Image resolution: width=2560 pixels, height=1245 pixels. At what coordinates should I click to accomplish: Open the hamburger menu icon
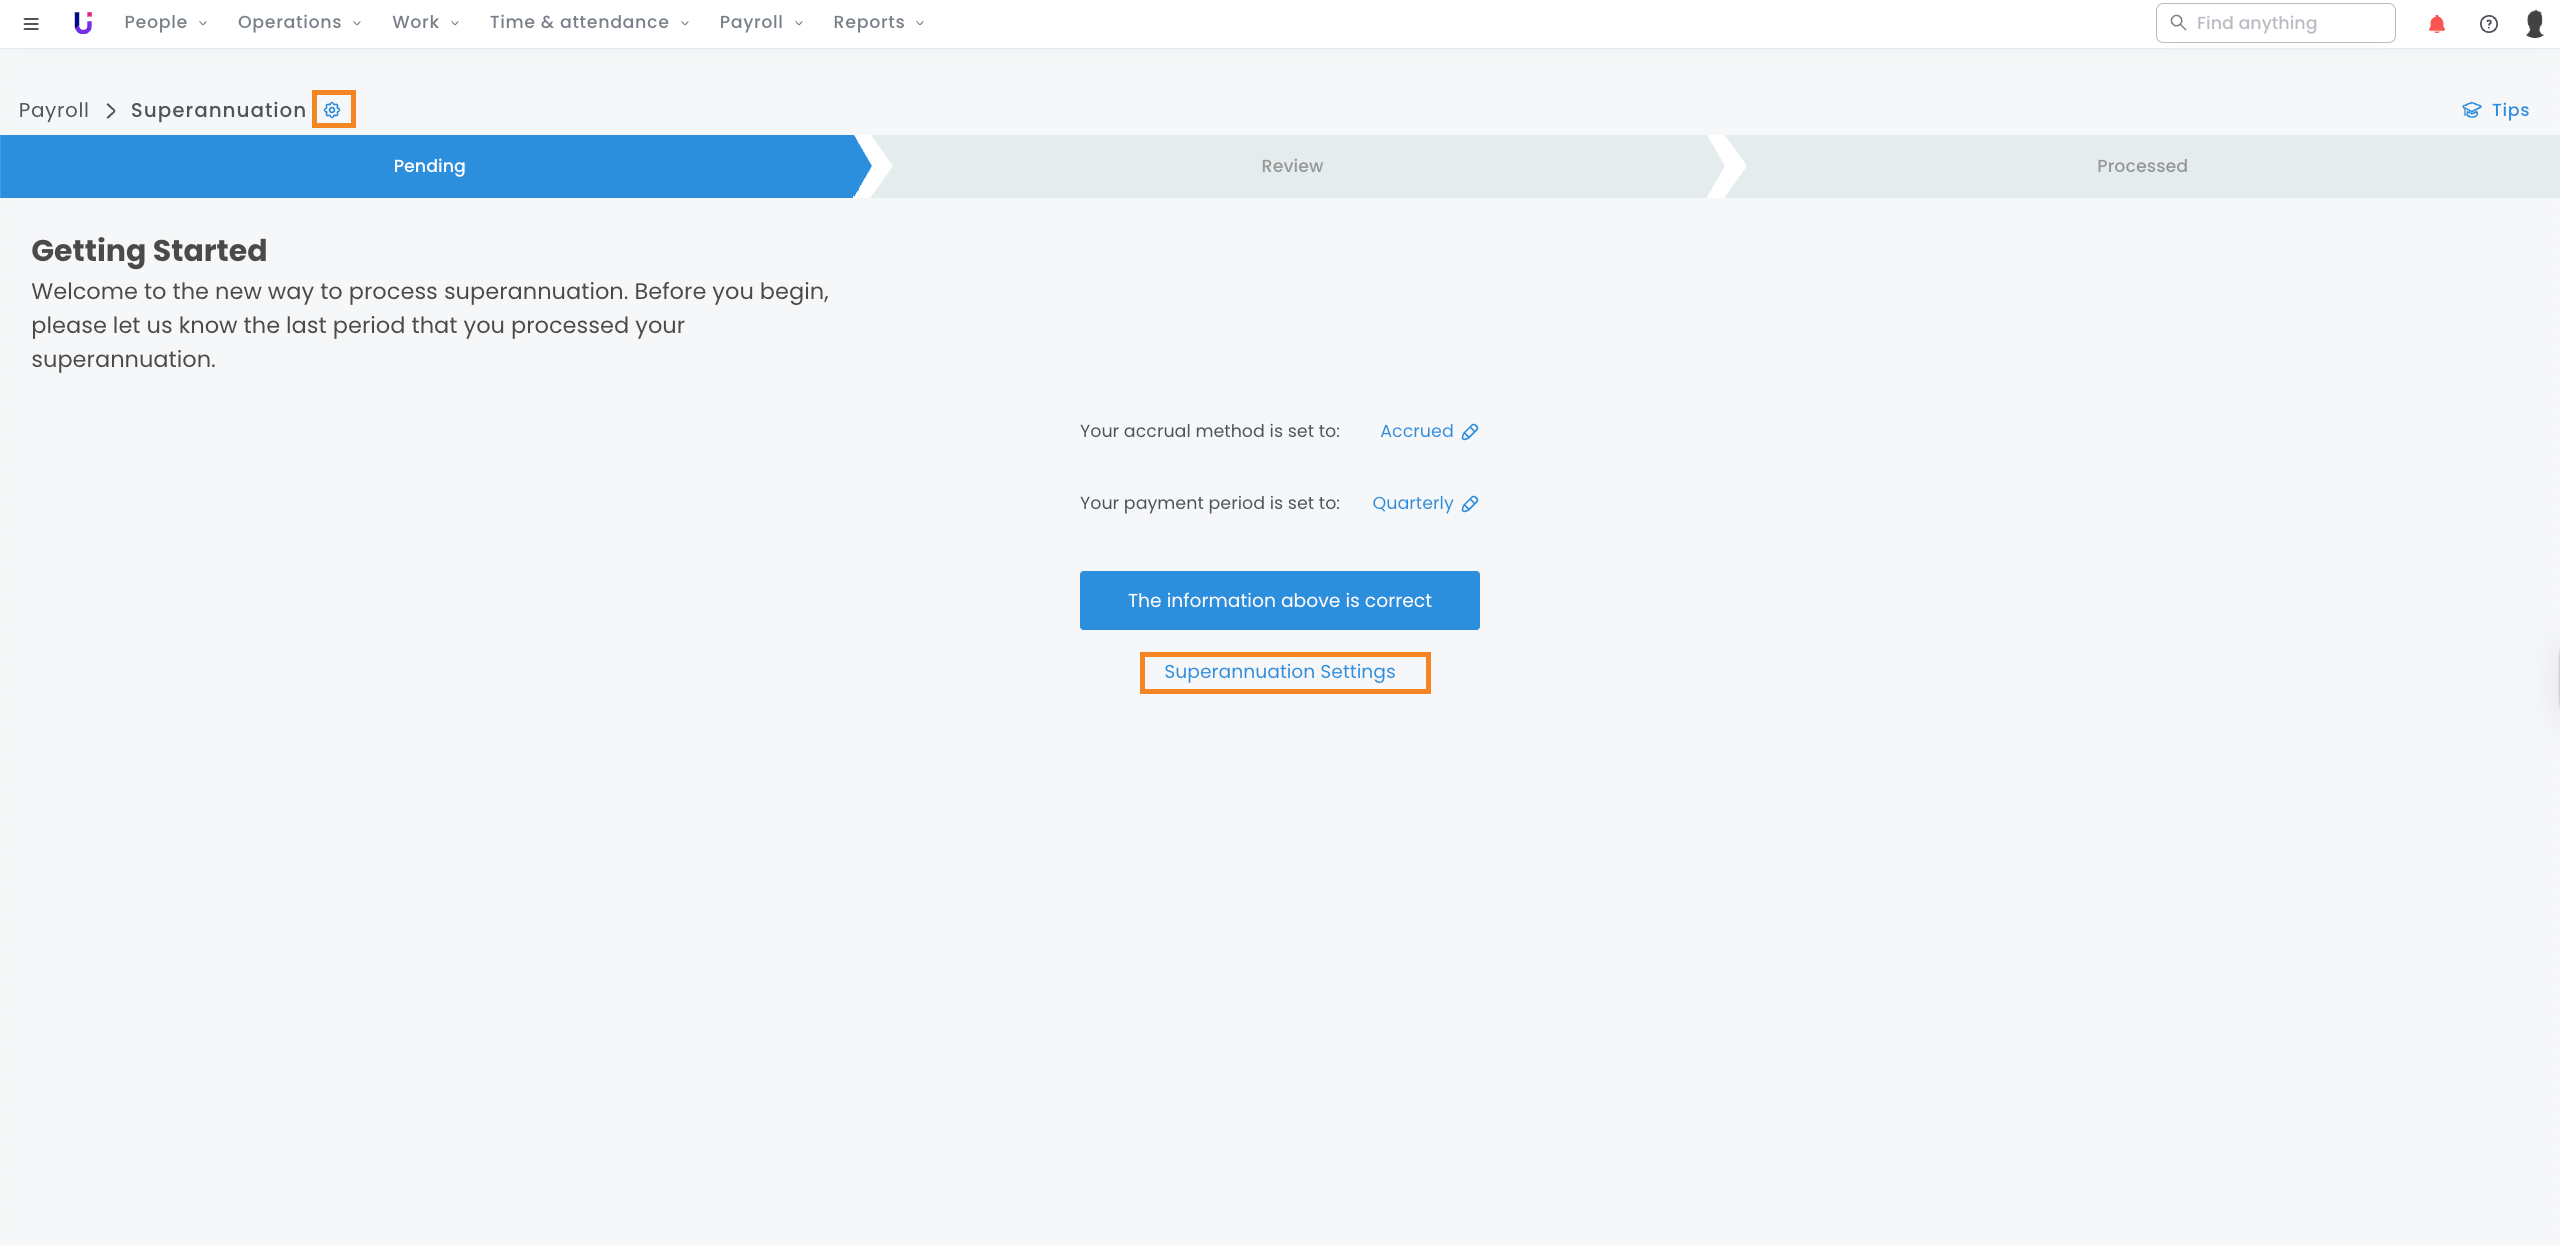point(31,23)
